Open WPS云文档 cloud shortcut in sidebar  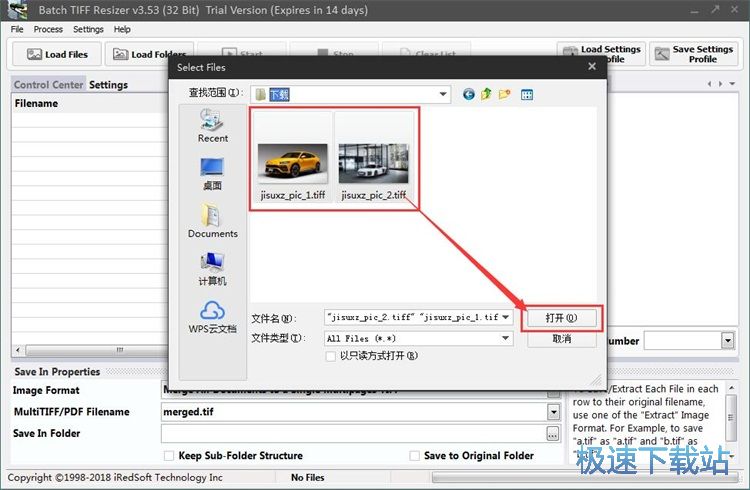(x=212, y=317)
